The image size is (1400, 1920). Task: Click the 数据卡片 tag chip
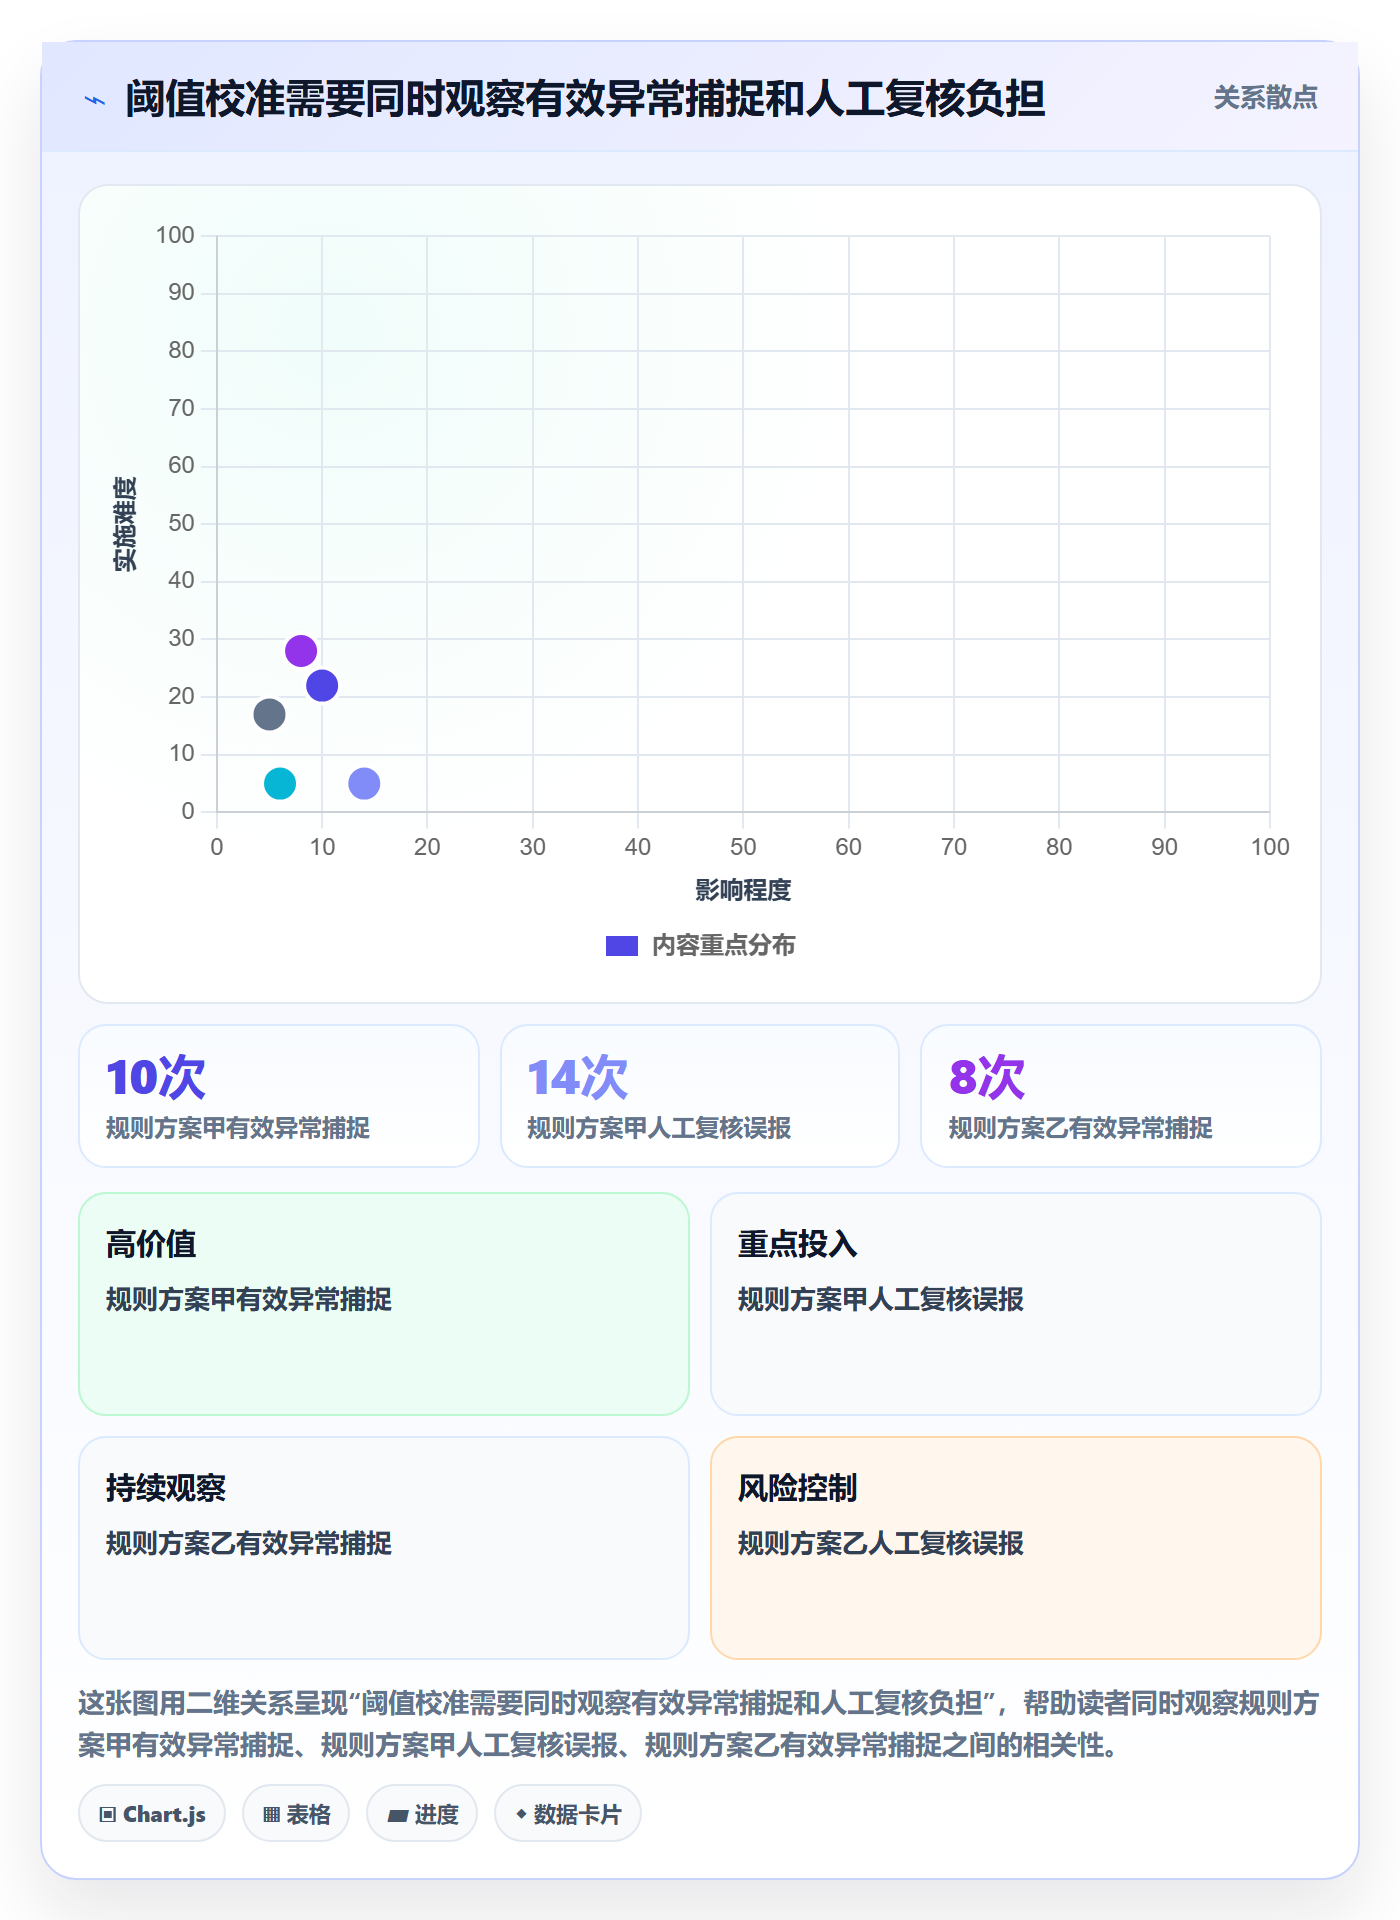[568, 1814]
